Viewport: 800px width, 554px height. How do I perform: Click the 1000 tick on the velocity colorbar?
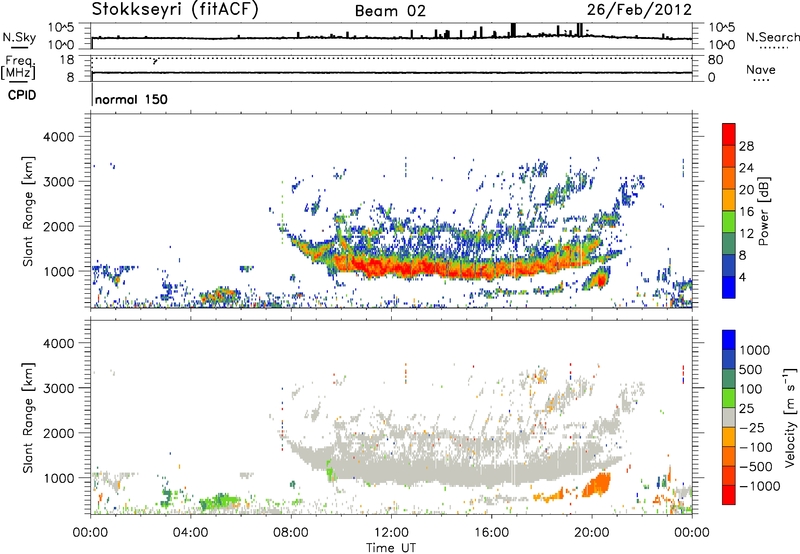point(755,350)
